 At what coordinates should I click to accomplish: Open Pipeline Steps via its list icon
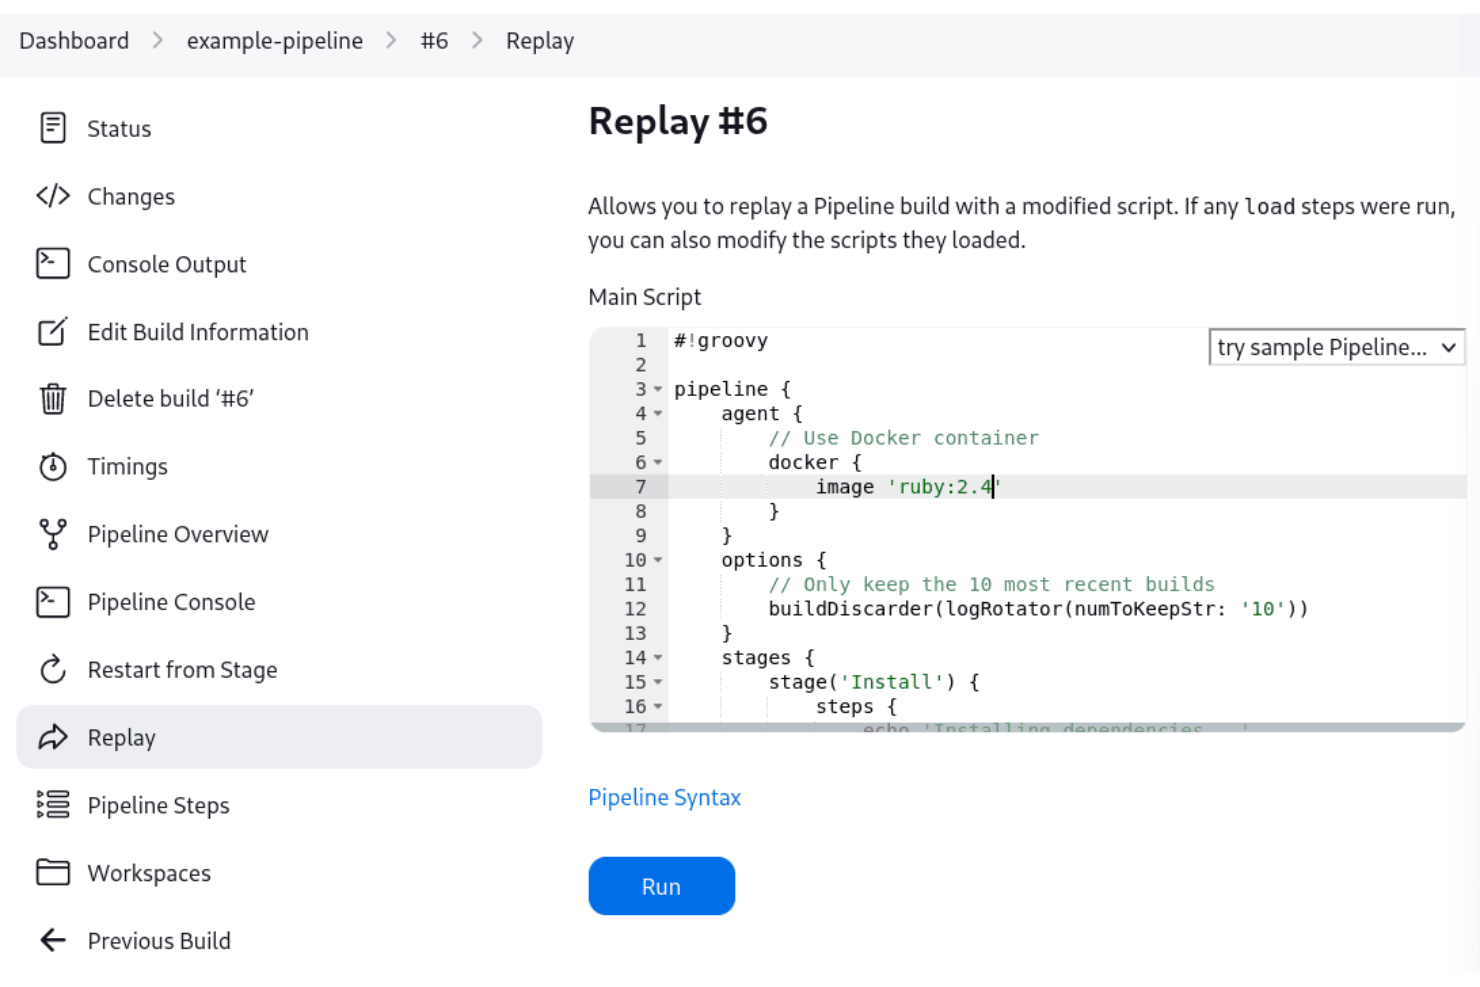point(53,805)
